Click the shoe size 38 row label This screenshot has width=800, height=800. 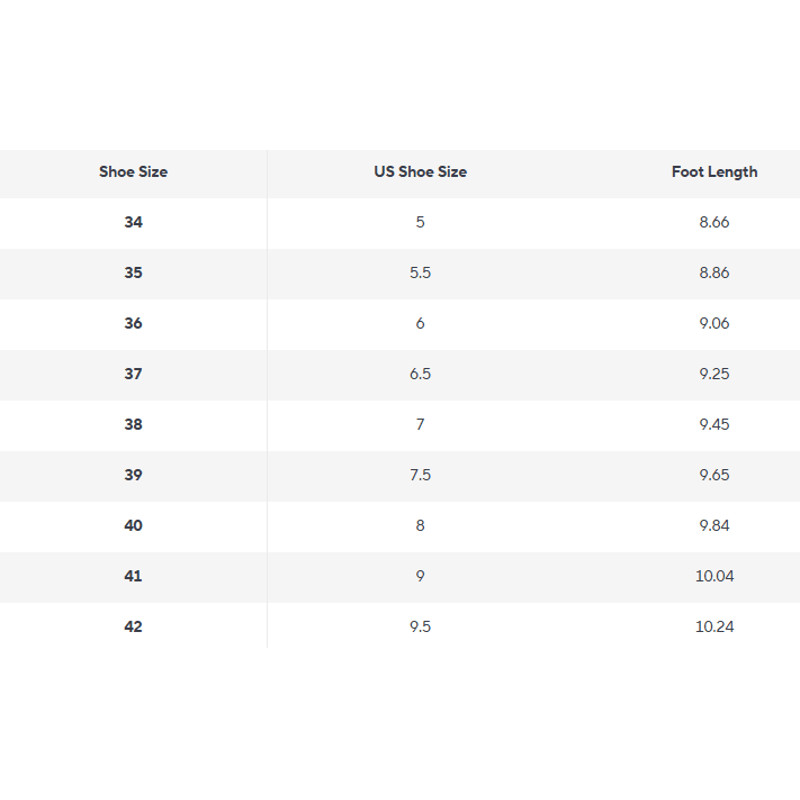[133, 424]
